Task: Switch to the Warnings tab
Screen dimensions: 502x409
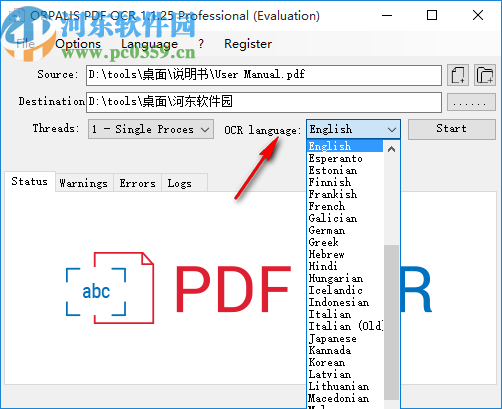Action: (x=84, y=183)
